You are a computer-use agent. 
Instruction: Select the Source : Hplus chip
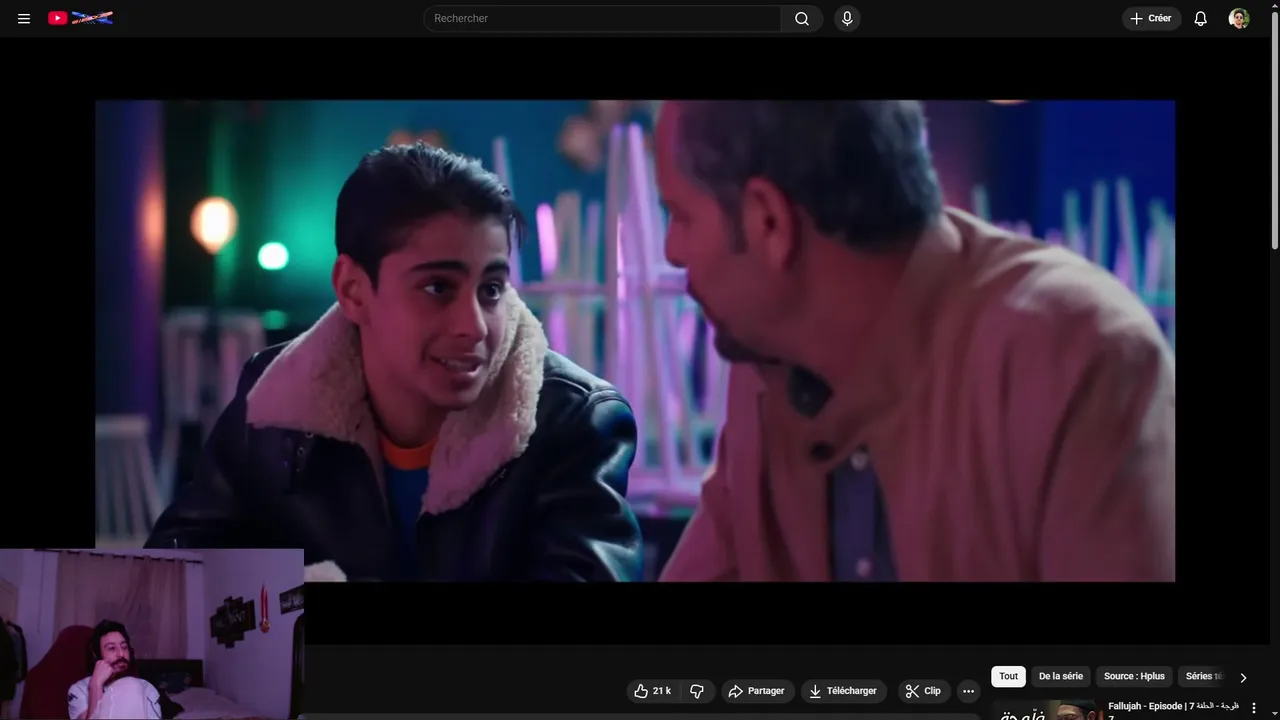pos(1134,676)
